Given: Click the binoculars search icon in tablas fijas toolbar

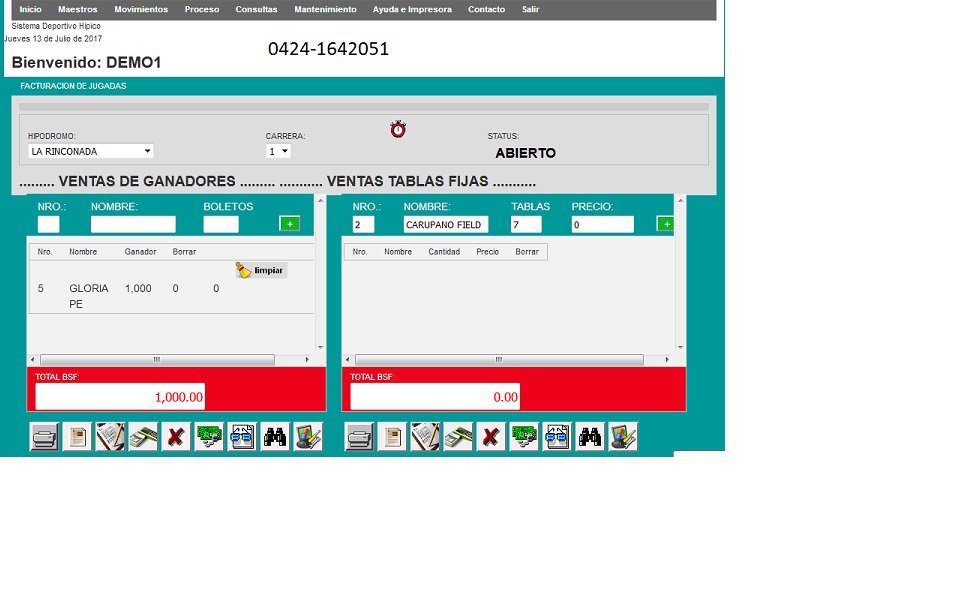Looking at the screenshot, I should [589, 436].
